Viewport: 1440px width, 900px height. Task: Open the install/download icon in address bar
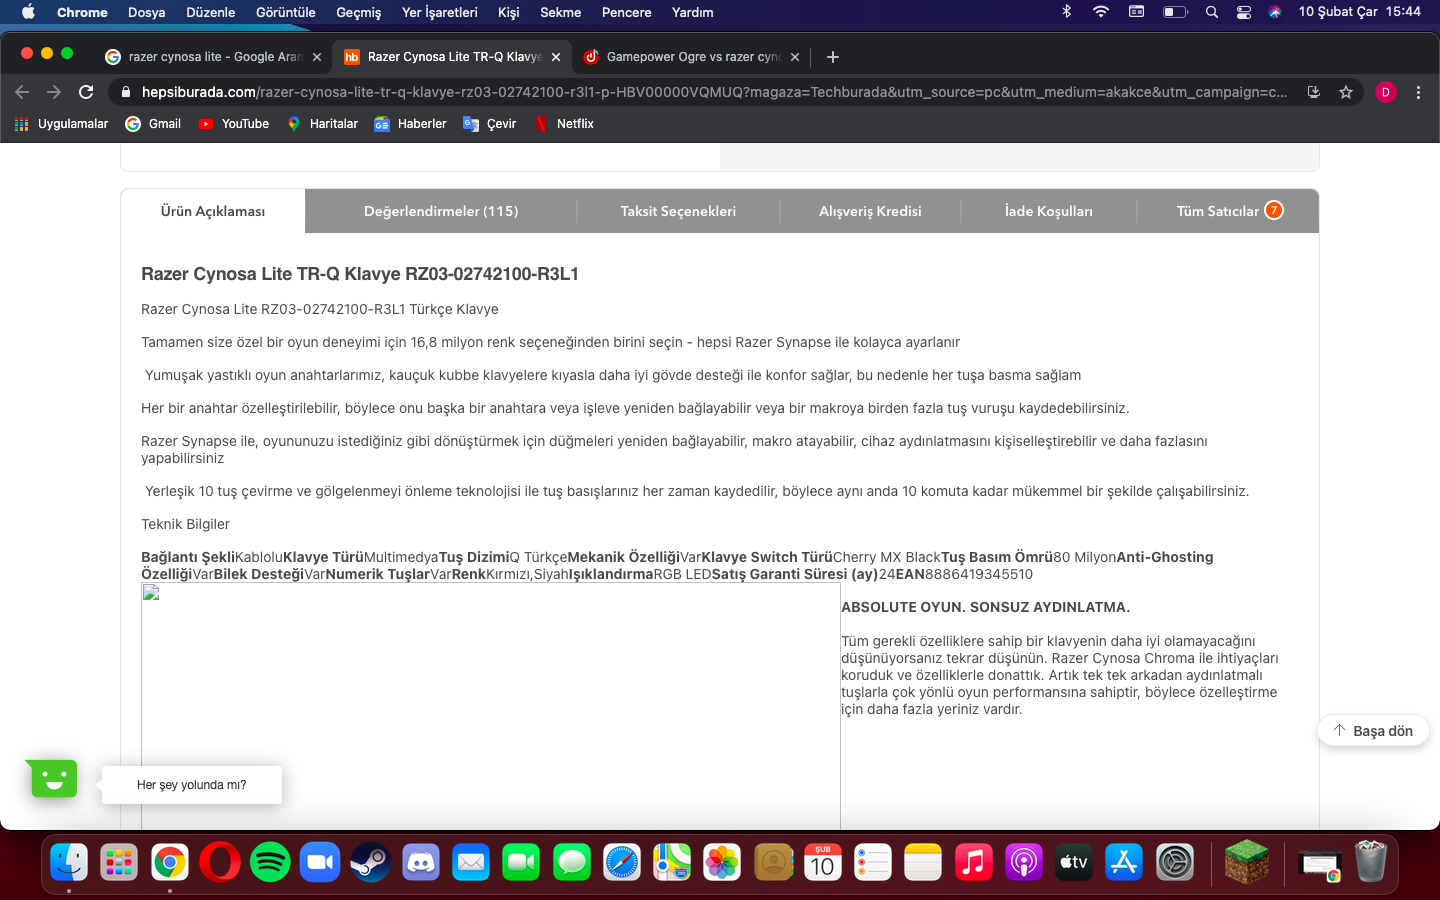pyautogui.click(x=1314, y=92)
